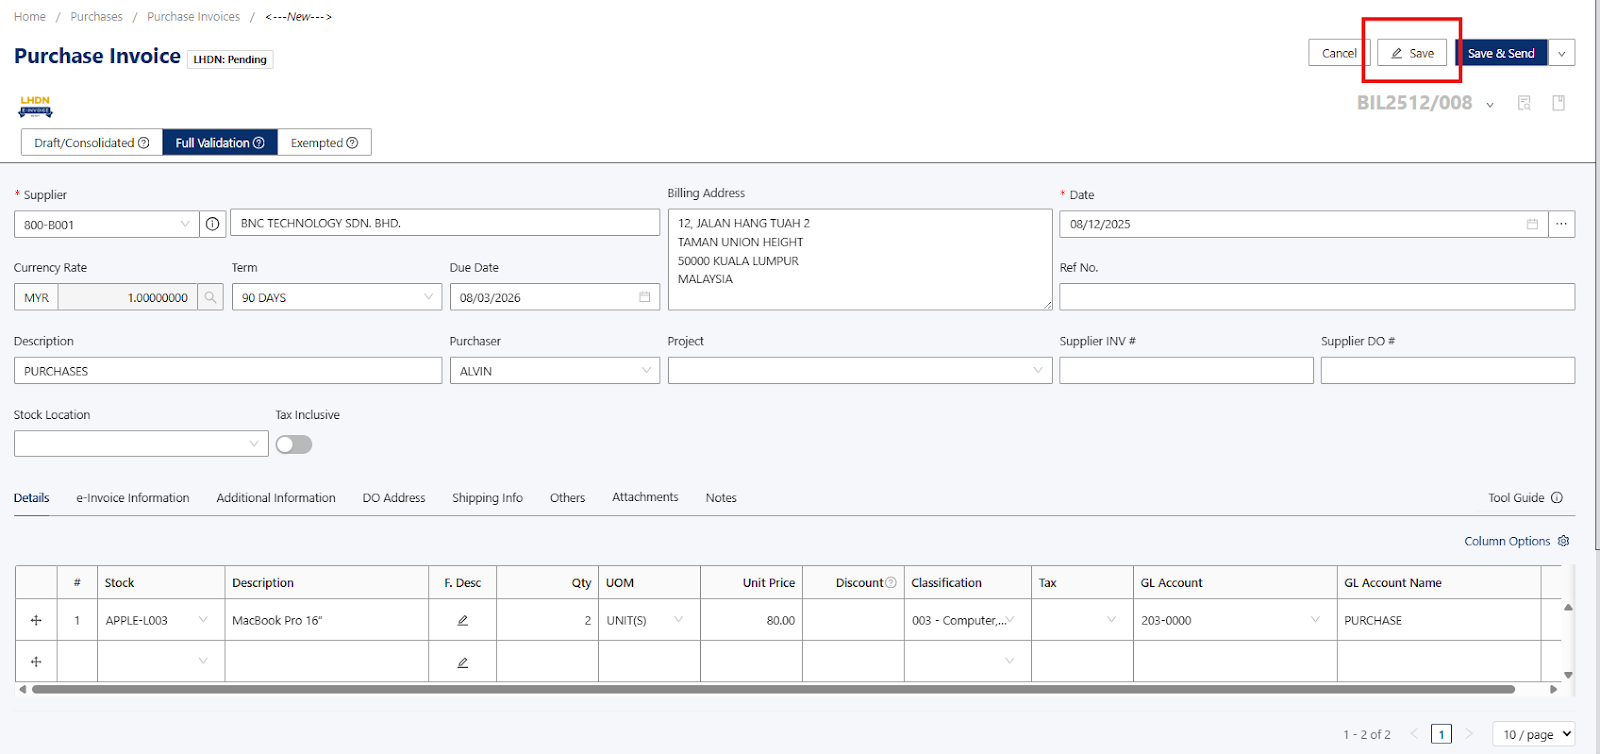1600x754 pixels.
Task: Open the Attachments tab
Action: pos(645,497)
